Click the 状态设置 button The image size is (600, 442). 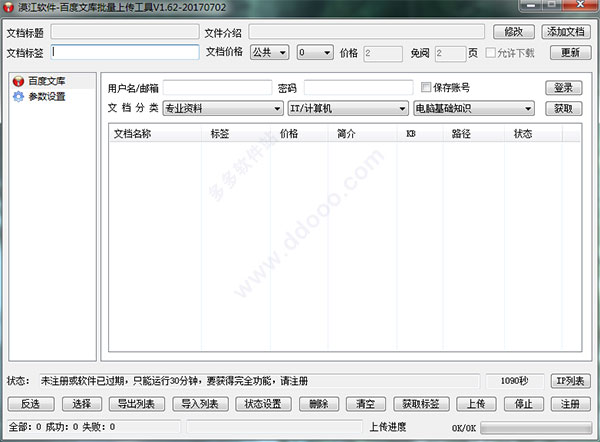click(x=263, y=404)
